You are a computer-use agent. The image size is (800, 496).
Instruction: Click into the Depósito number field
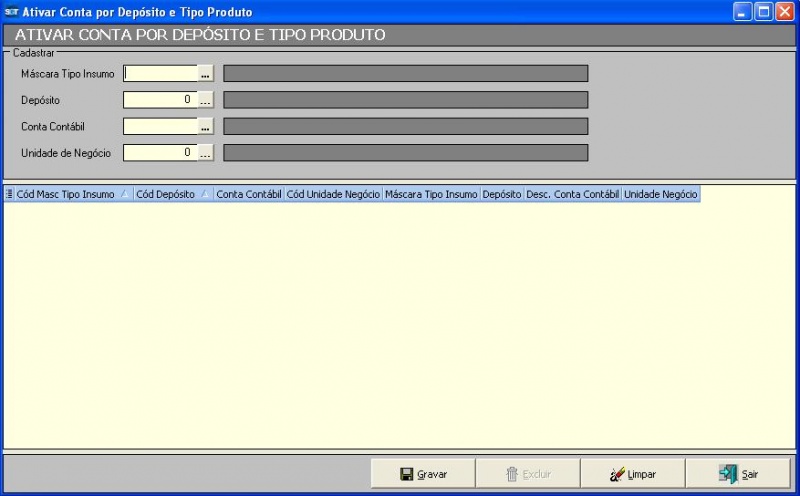pyautogui.click(x=160, y=100)
